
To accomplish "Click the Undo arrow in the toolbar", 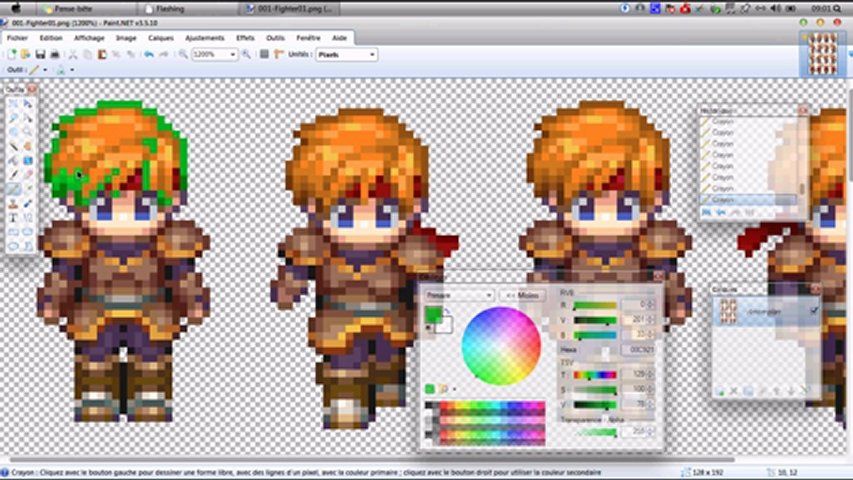I will (149, 54).
